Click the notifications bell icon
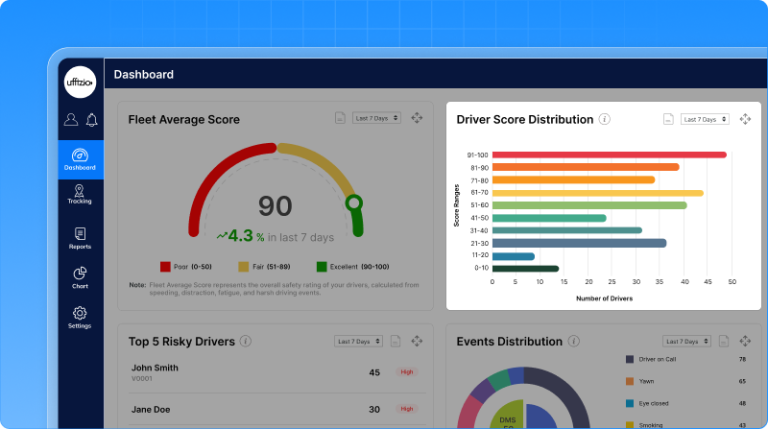 (x=92, y=120)
